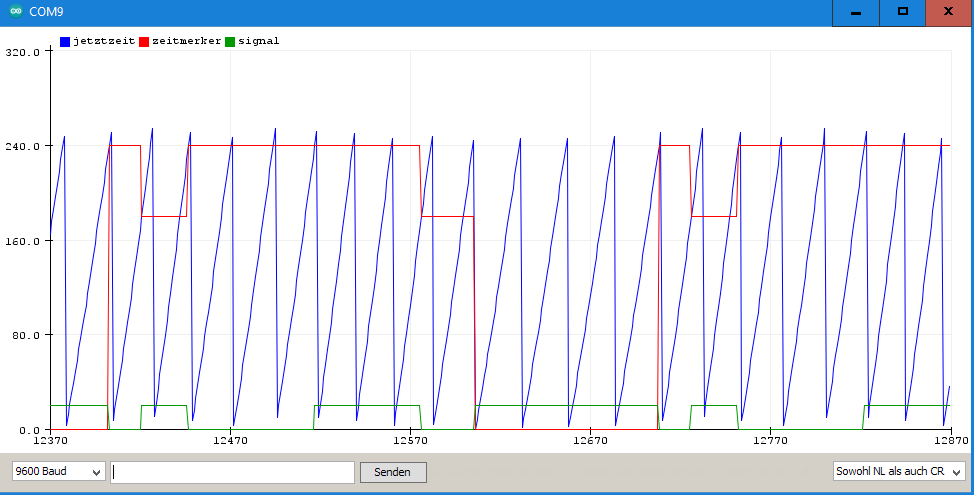Click the 12570 x-axis label
The image size is (974, 495).
pyautogui.click(x=410, y=440)
